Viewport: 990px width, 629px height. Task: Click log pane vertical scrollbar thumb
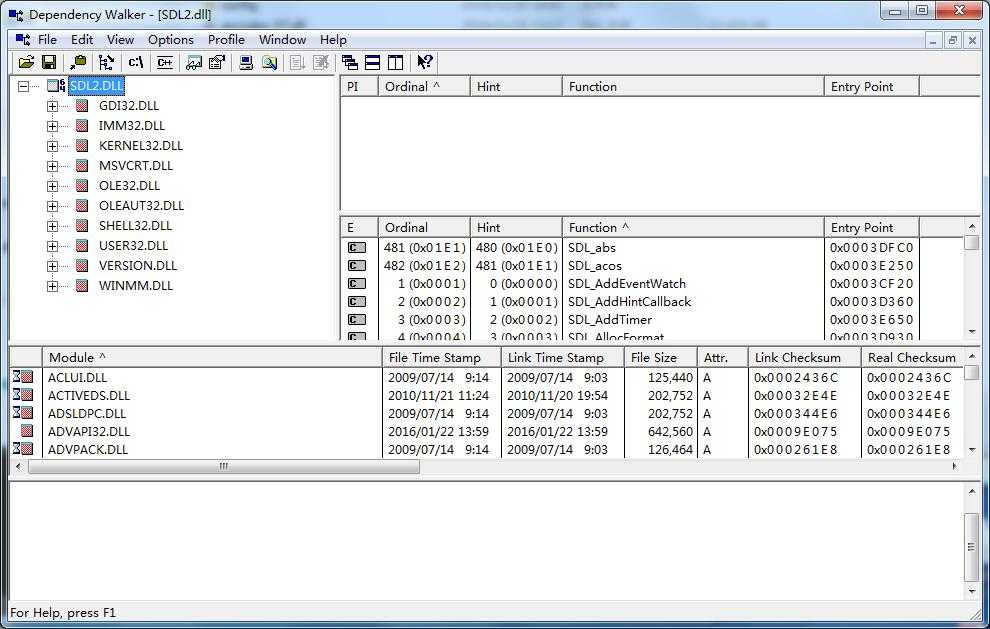pyautogui.click(x=971, y=547)
